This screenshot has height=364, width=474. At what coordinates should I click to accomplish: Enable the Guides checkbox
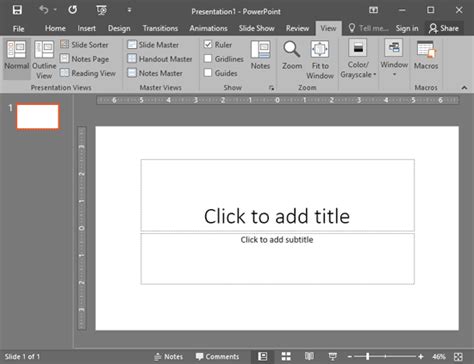point(208,73)
